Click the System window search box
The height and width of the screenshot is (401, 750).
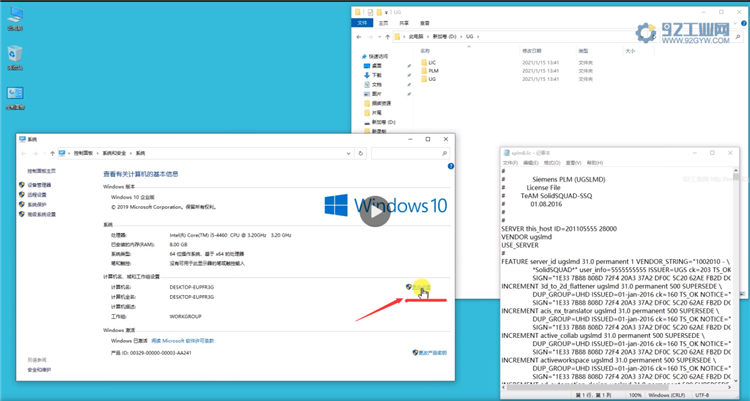click(x=410, y=153)
